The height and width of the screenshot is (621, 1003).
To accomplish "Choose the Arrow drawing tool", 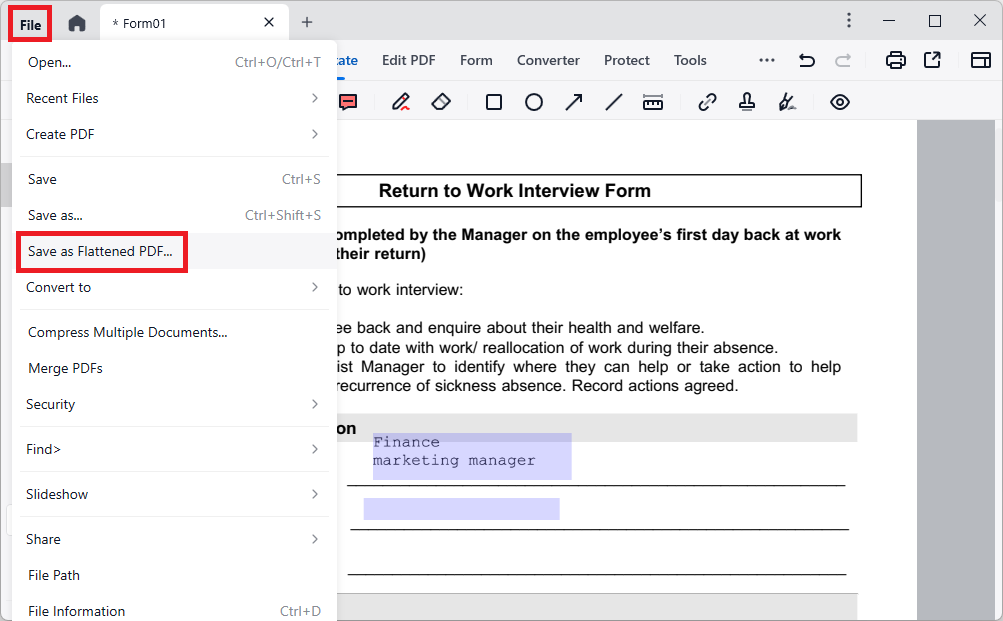I will click(x=574, y=102).
